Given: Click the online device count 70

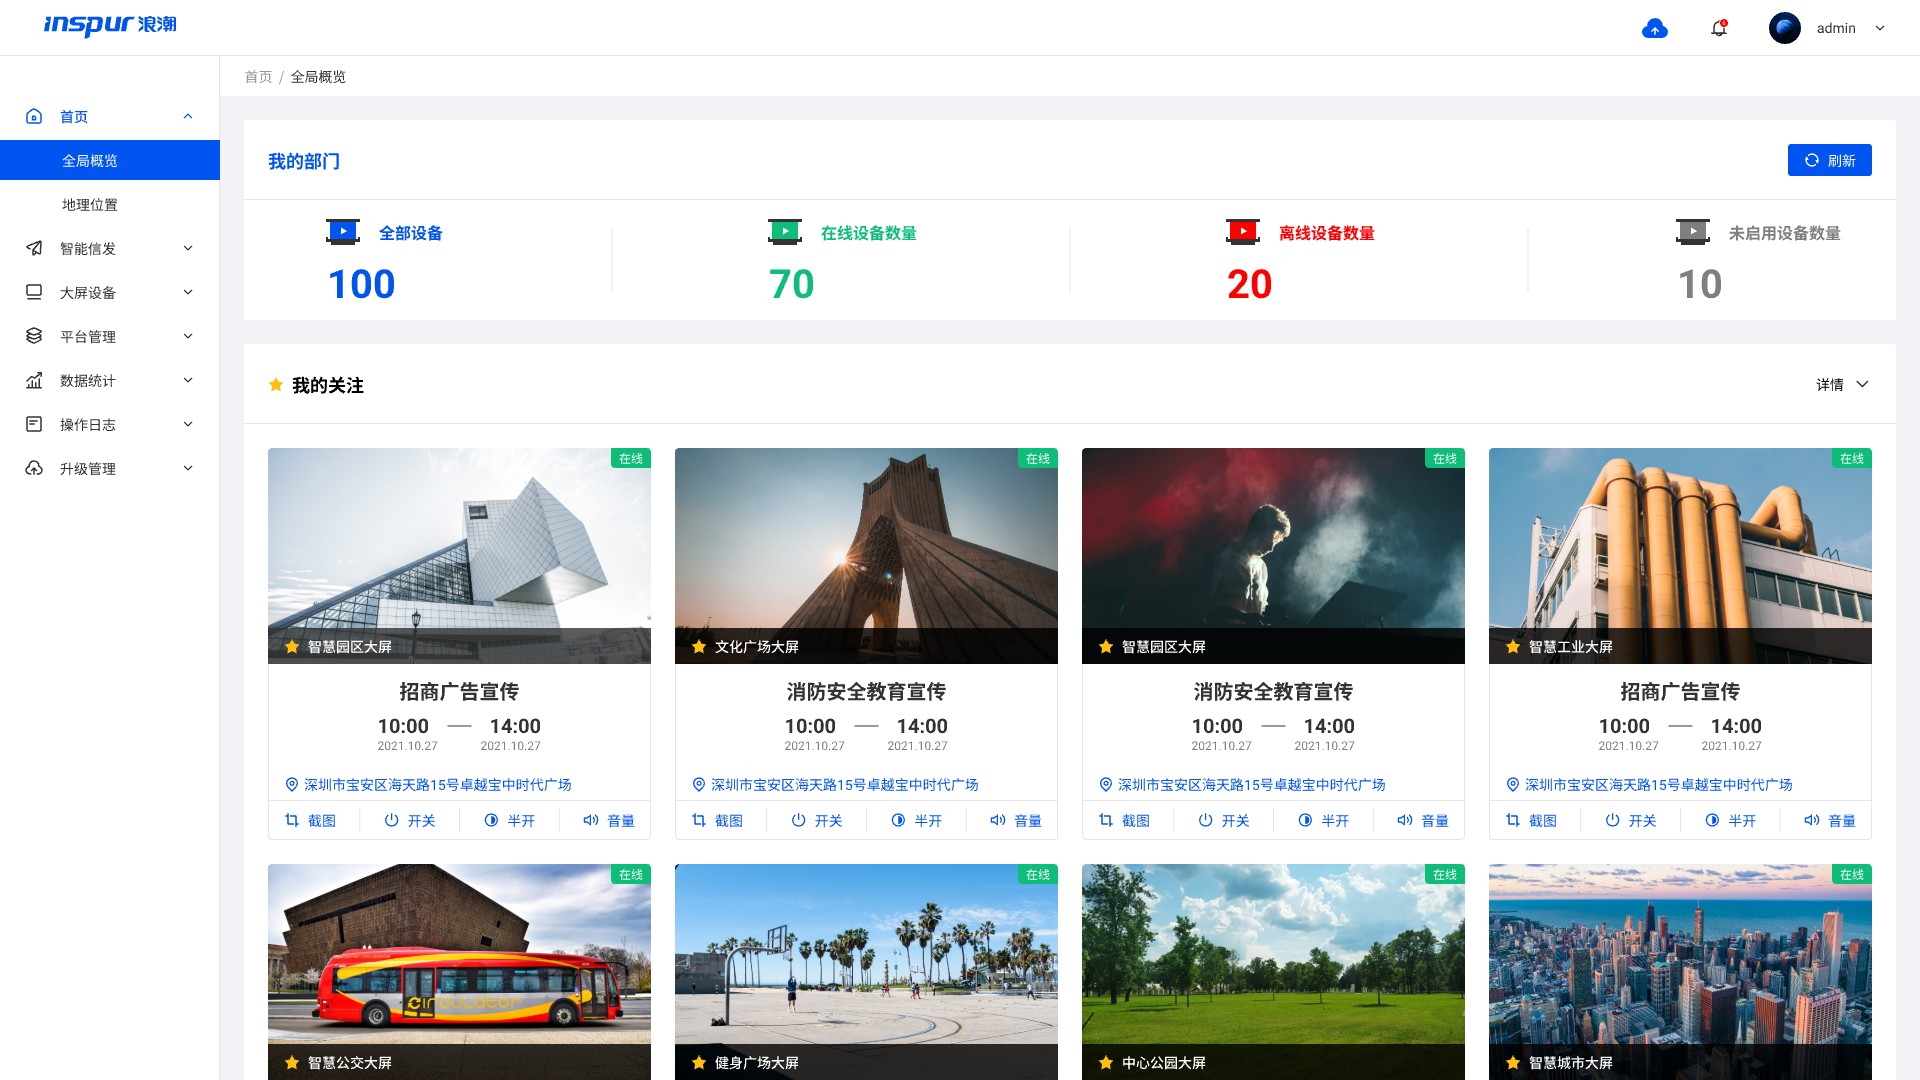Looking at the screenshot, I should coord(792,285).
